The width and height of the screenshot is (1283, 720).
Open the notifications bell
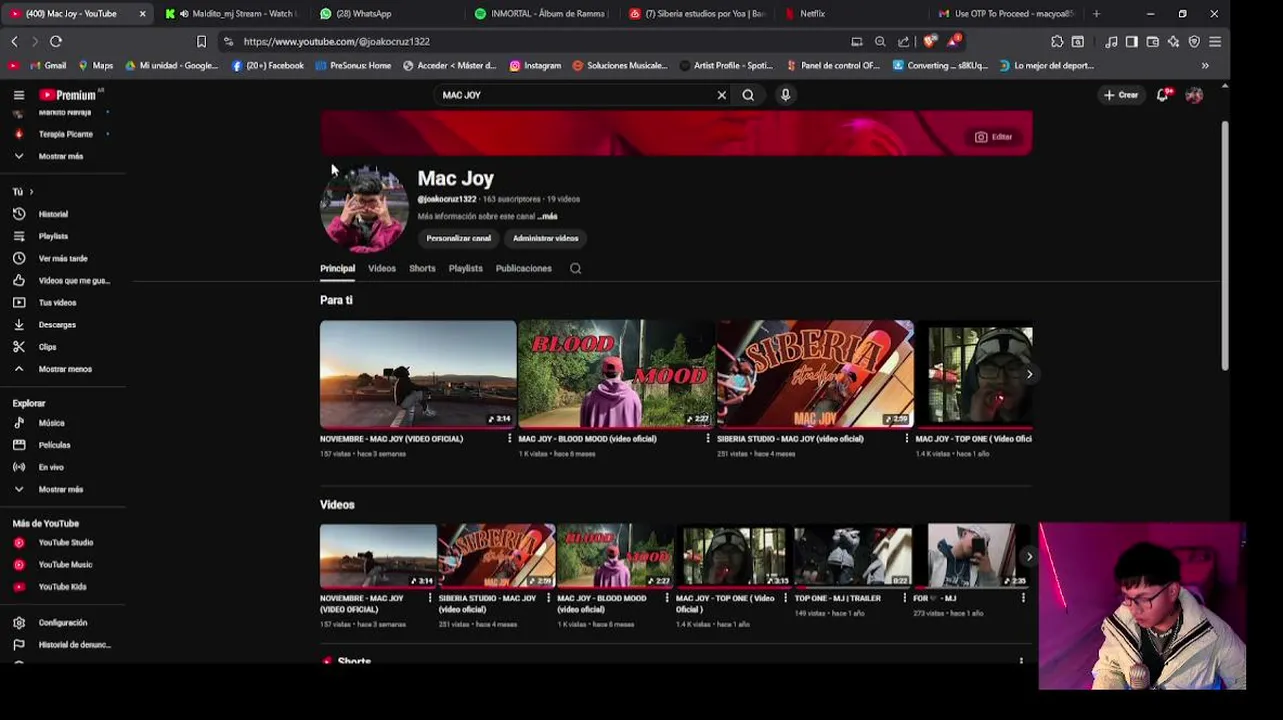coord(1163,95)
